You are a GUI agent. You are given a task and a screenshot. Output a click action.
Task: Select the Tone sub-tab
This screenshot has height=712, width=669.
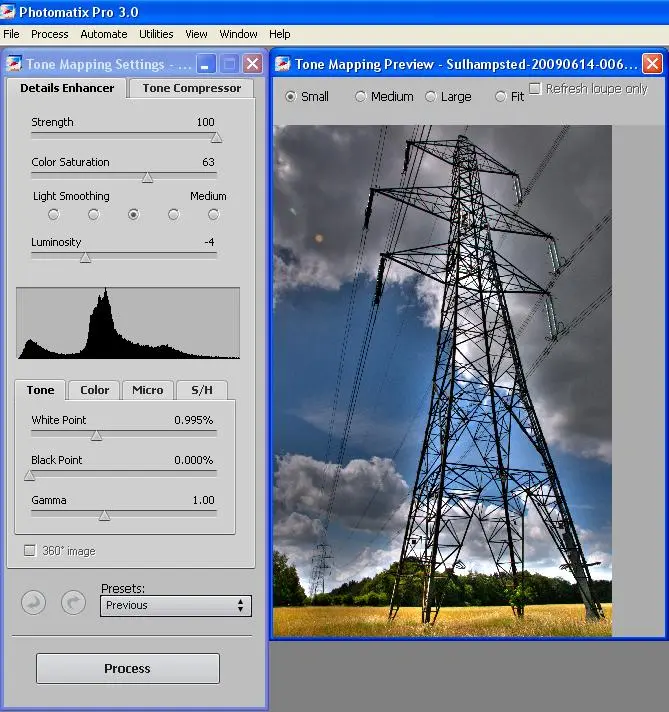40,390
